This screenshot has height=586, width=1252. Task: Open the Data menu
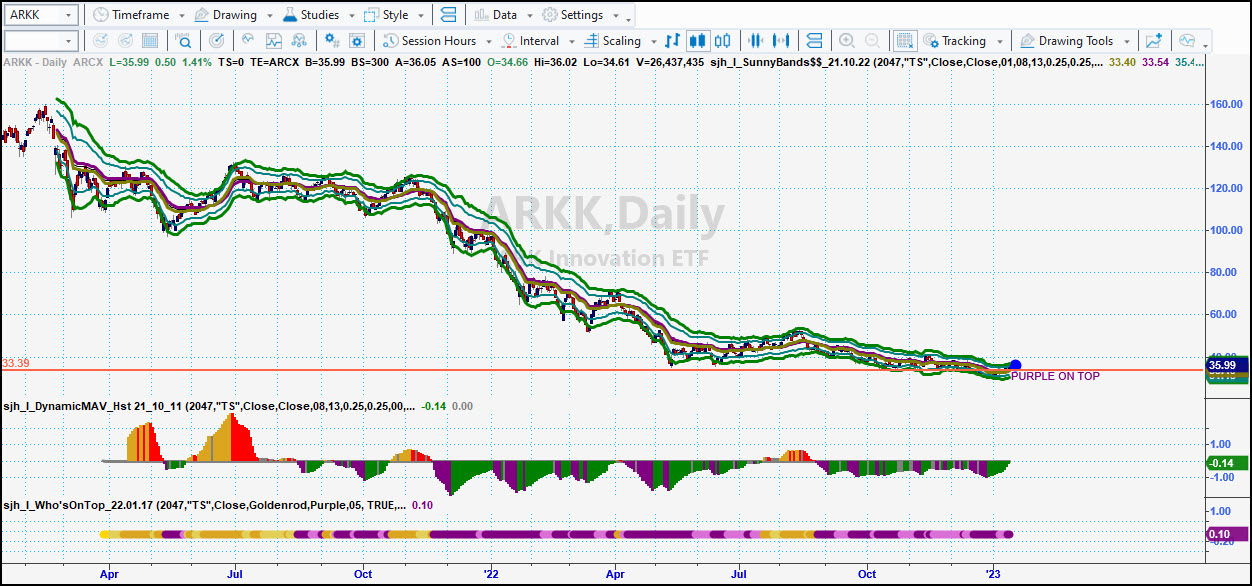point(496,15)
